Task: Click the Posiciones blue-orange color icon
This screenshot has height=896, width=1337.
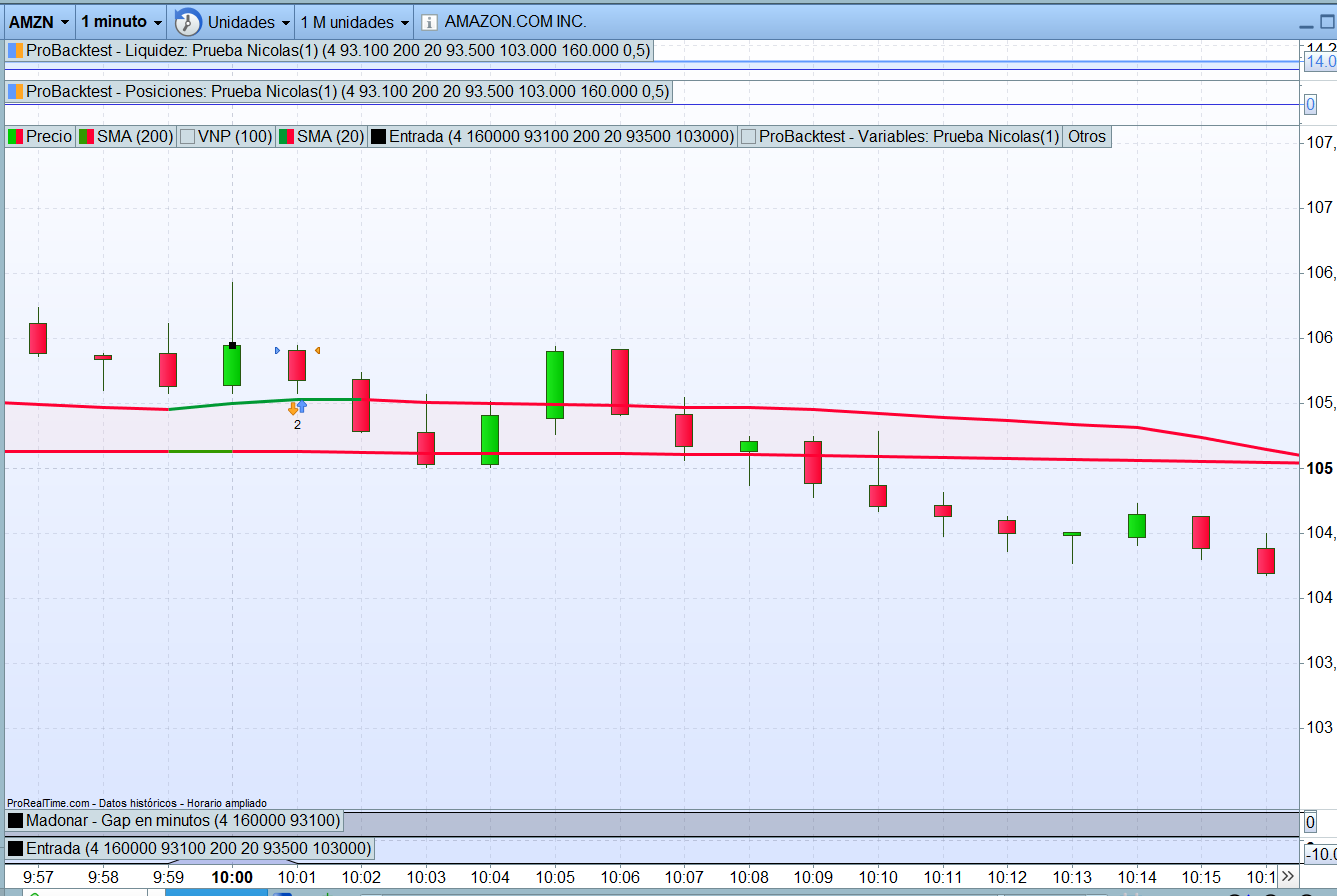Action: coord(15,92)
